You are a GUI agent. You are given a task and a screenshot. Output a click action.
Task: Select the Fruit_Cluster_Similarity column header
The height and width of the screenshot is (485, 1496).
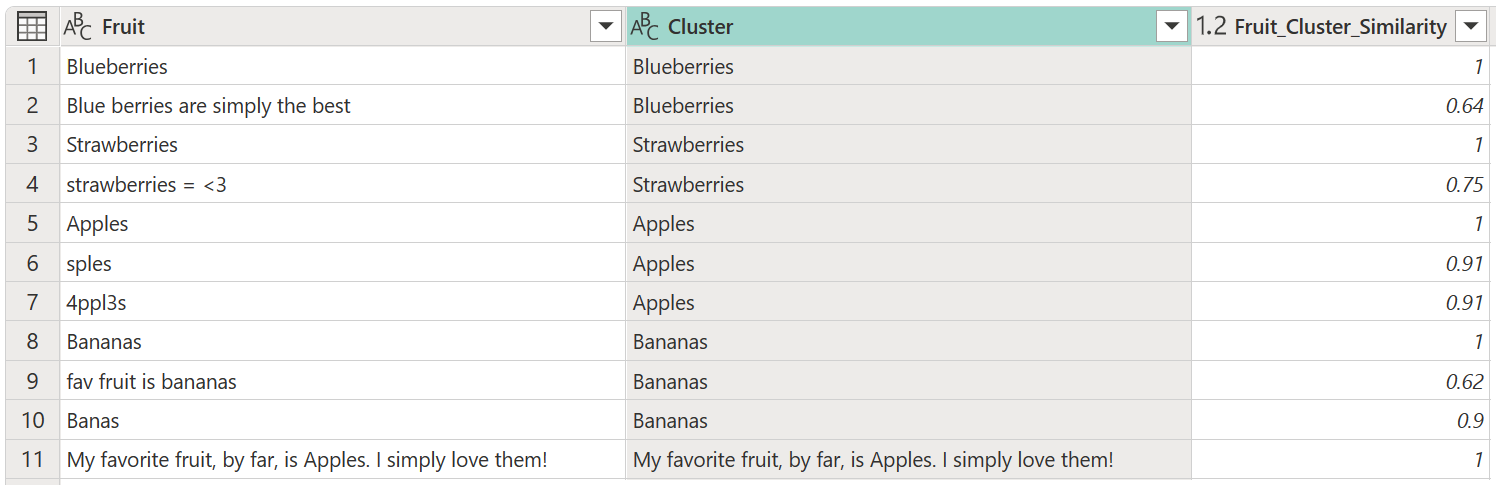pos(1341,27)
